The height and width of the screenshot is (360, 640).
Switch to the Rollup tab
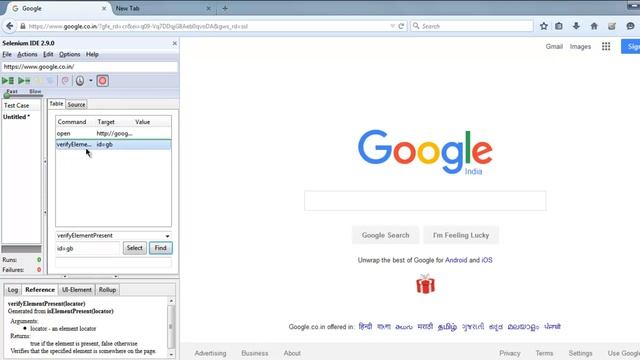point(107,290)
